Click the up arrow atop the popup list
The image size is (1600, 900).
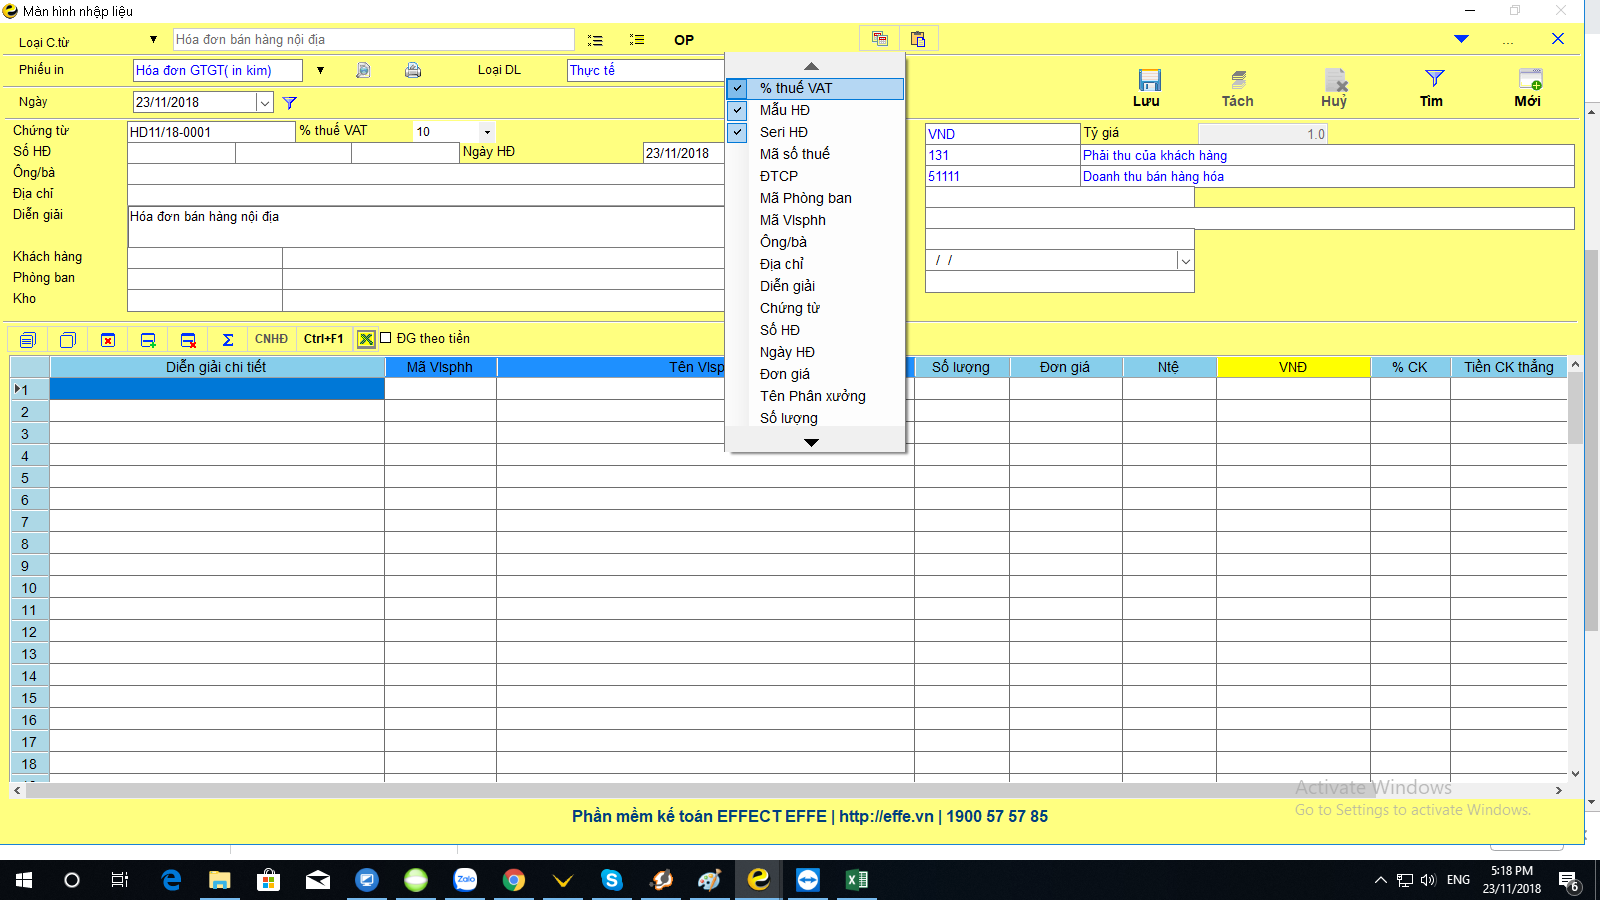point(812,66)
